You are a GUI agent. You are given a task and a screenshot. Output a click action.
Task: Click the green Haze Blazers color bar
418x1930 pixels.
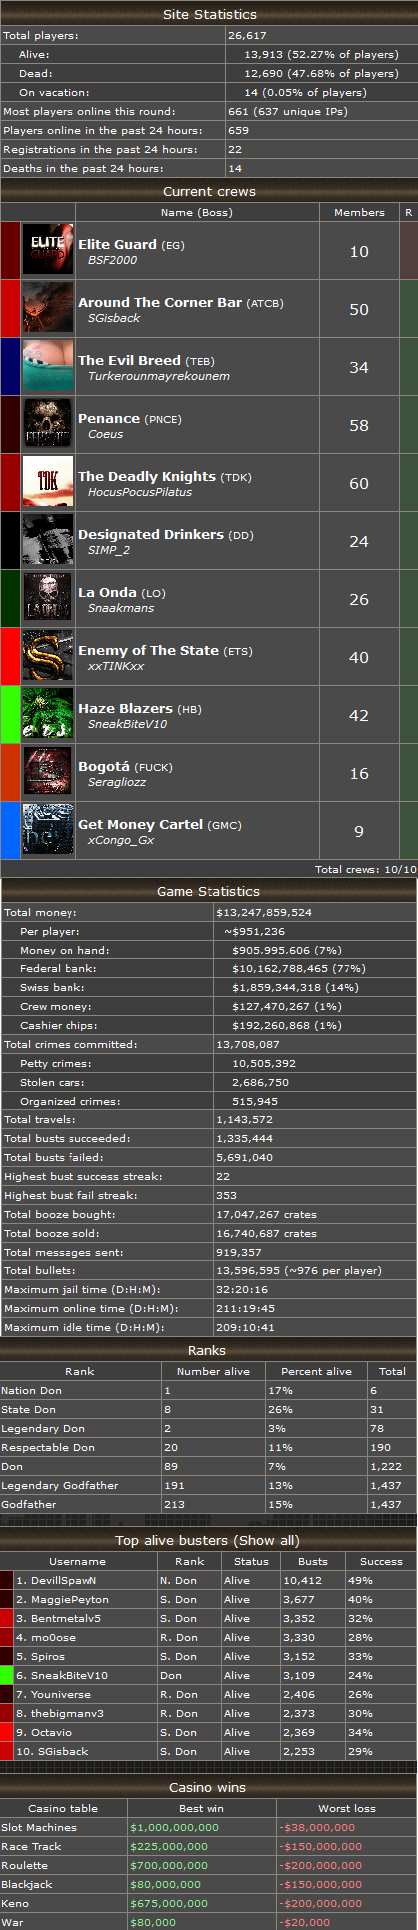pyautogui.click(x=10, y=715)
